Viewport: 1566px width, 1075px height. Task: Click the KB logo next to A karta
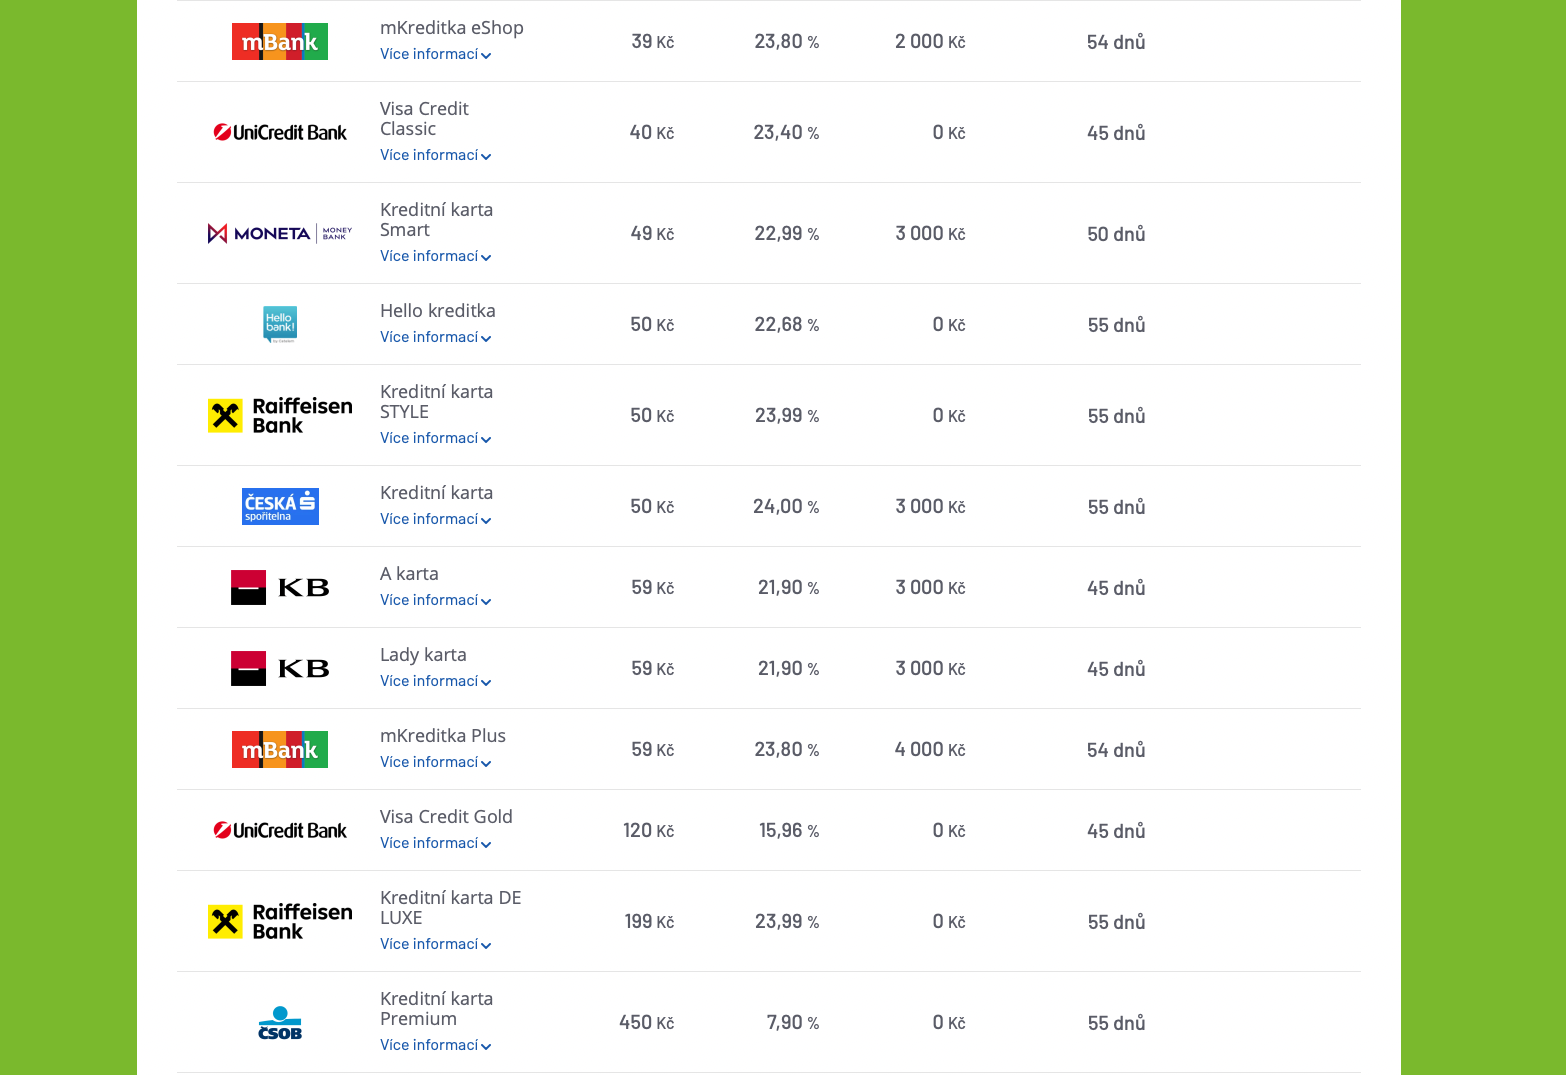(280, 587)
